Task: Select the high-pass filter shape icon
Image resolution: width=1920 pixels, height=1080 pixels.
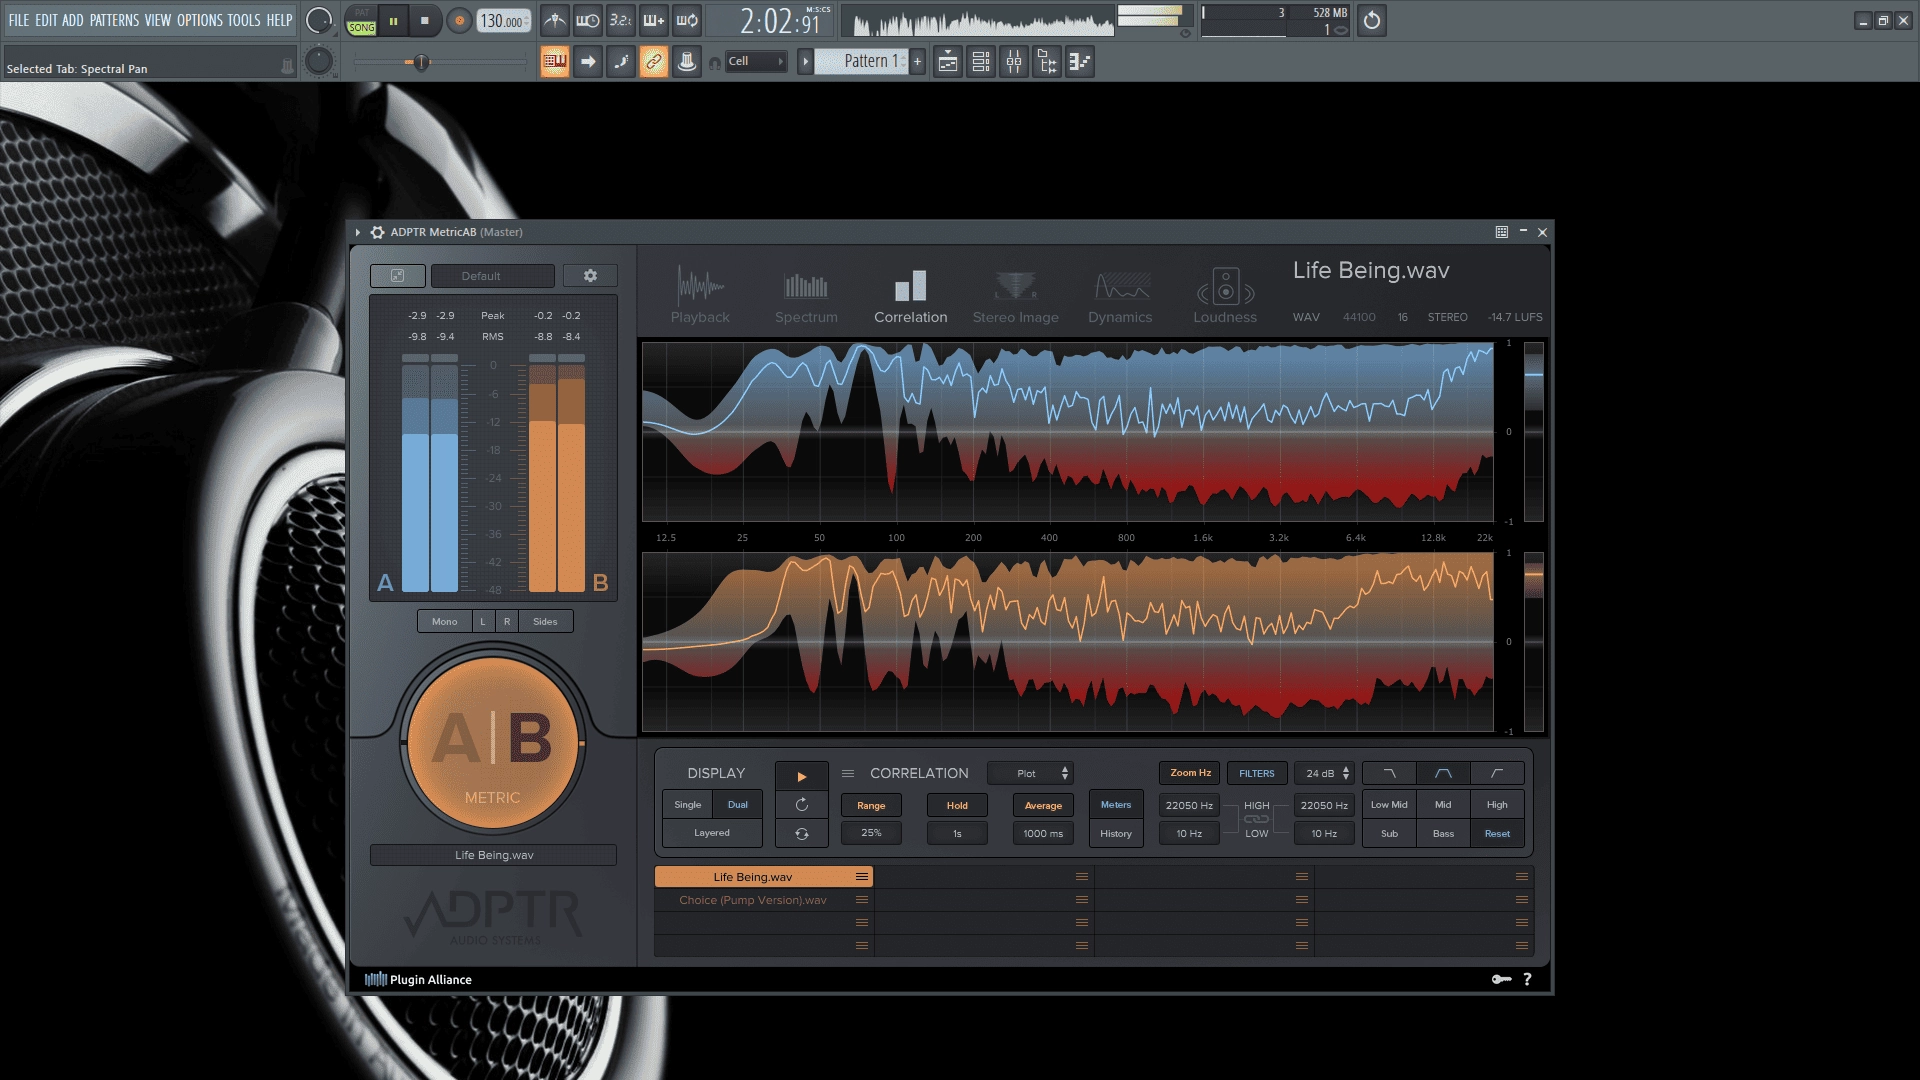Action: coord(1497,773)
